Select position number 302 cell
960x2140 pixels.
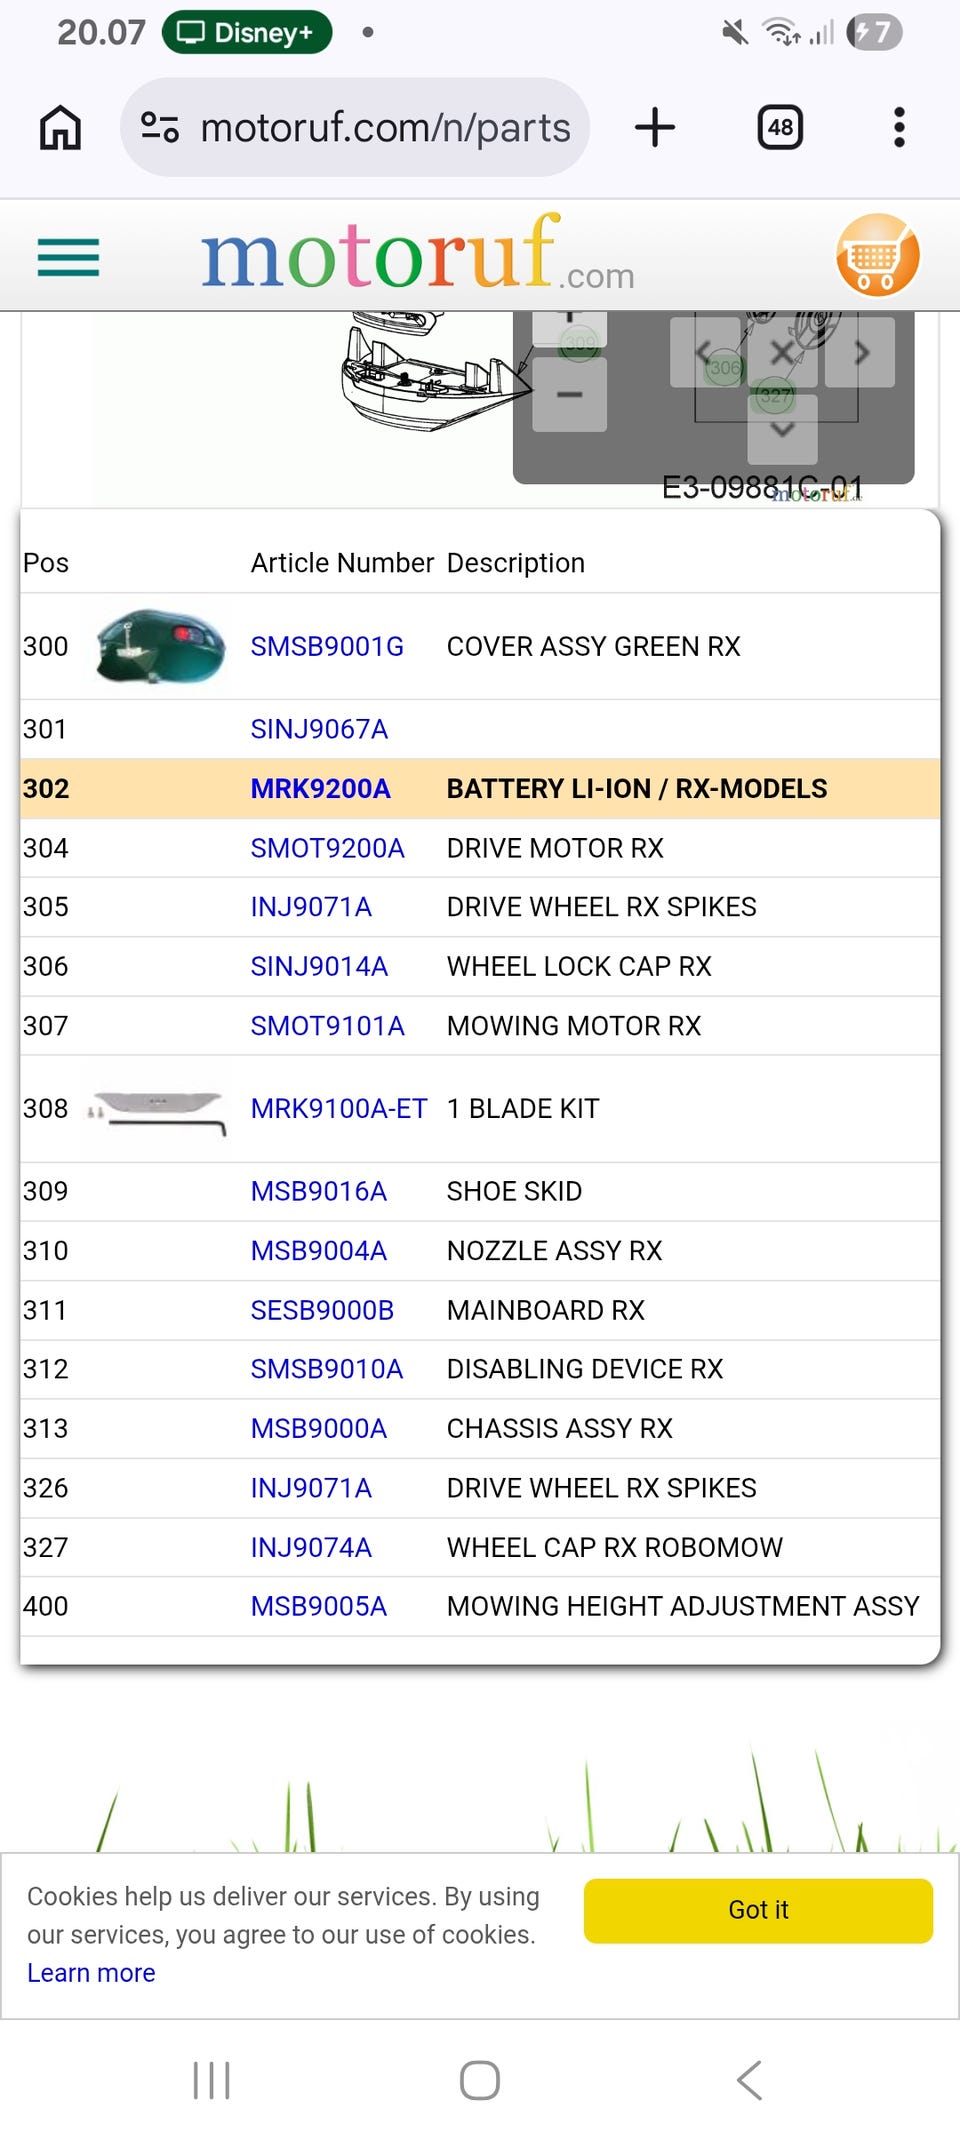[46, 789]
